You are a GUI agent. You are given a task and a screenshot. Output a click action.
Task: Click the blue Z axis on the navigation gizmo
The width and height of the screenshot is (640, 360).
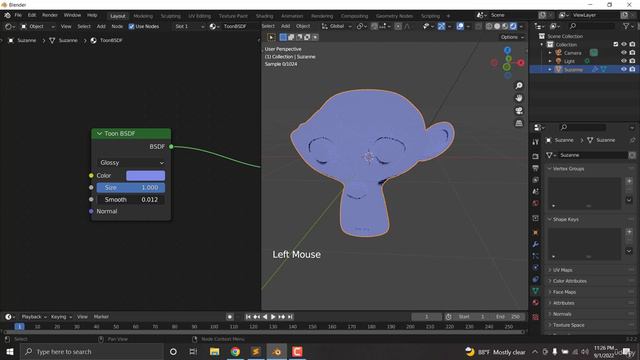(507, 50)
